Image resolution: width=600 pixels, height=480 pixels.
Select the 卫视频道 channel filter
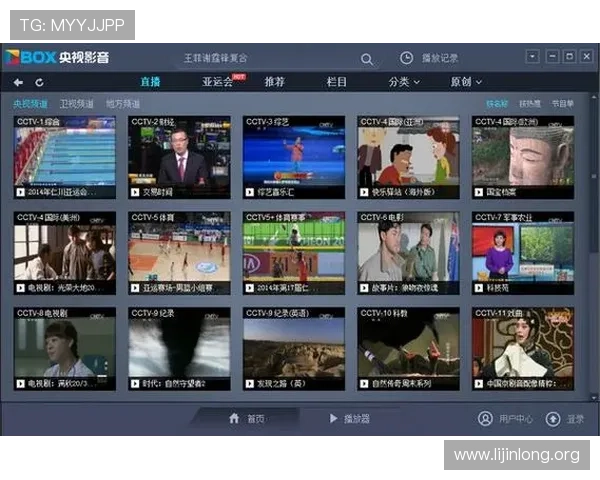(77, 104)
